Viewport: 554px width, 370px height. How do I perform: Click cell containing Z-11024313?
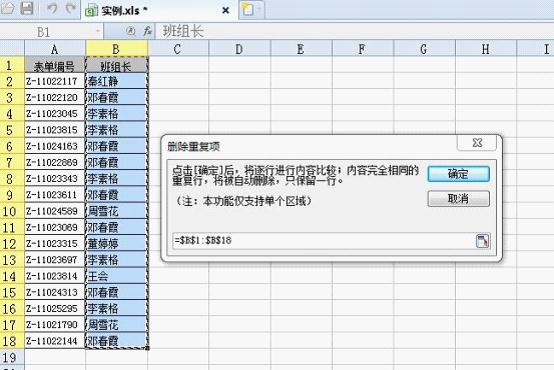[x=55, y=292]
